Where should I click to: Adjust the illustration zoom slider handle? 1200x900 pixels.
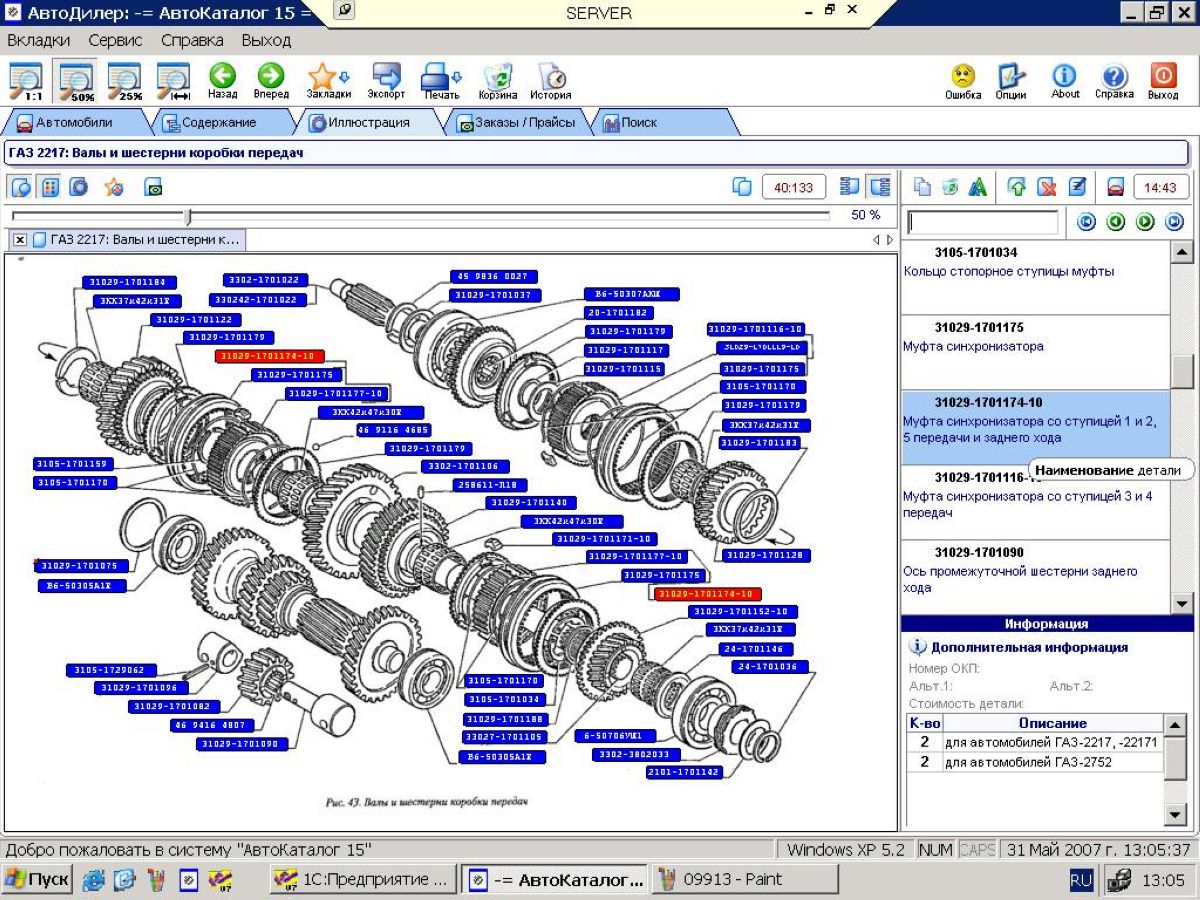187,216
